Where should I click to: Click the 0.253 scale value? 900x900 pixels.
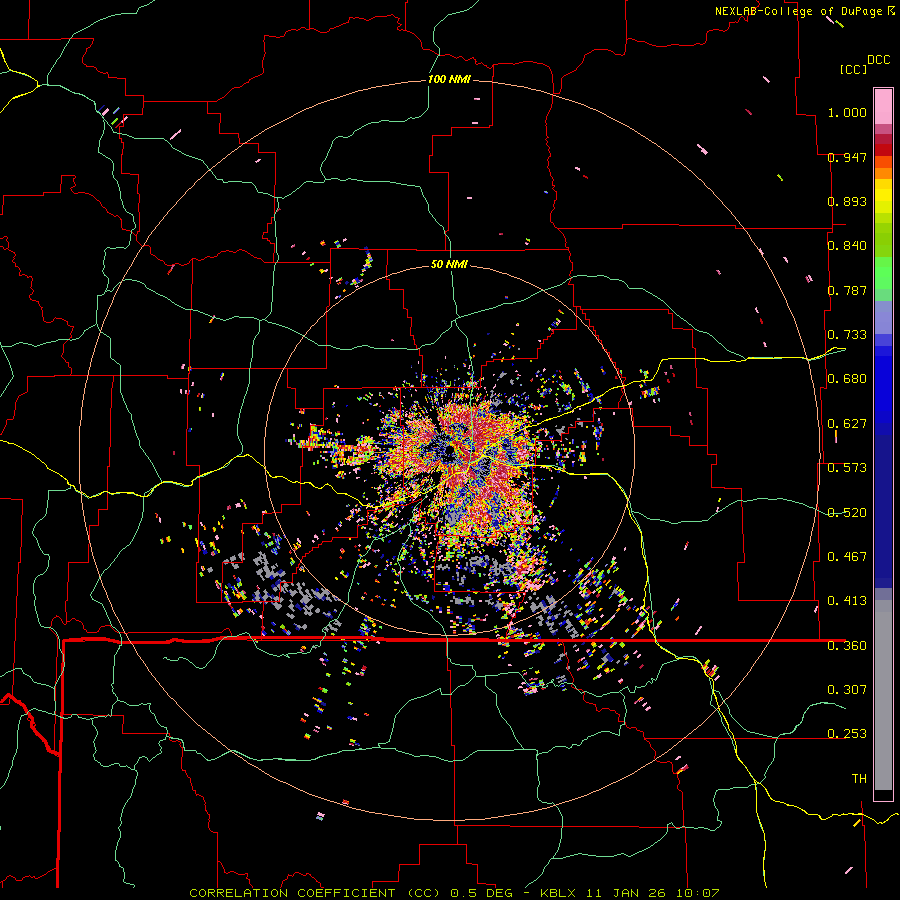click(x=847, y=734)
